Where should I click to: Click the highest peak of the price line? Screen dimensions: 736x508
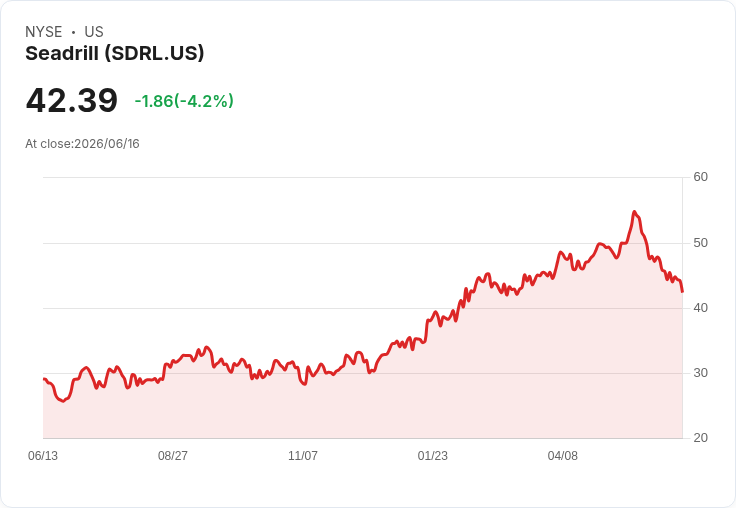point(634,212)
